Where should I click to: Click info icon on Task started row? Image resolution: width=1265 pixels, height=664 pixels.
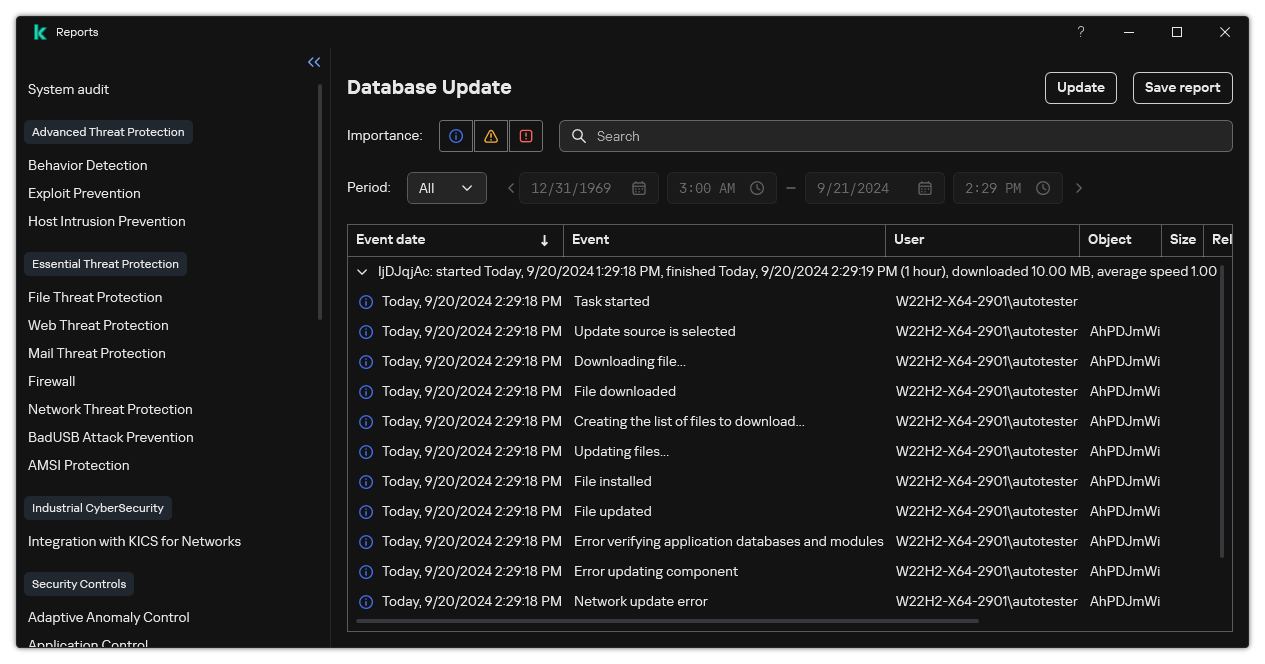(366, 302)
